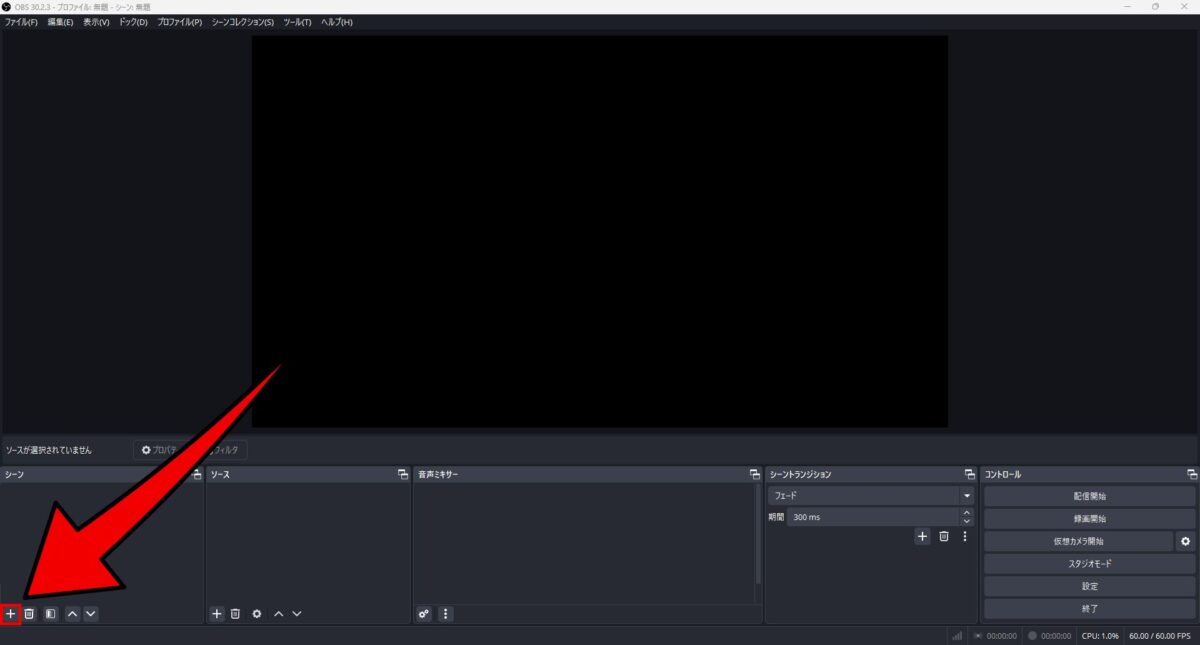Add a new source with the plus icon
1200x645 pixels.
216,613
